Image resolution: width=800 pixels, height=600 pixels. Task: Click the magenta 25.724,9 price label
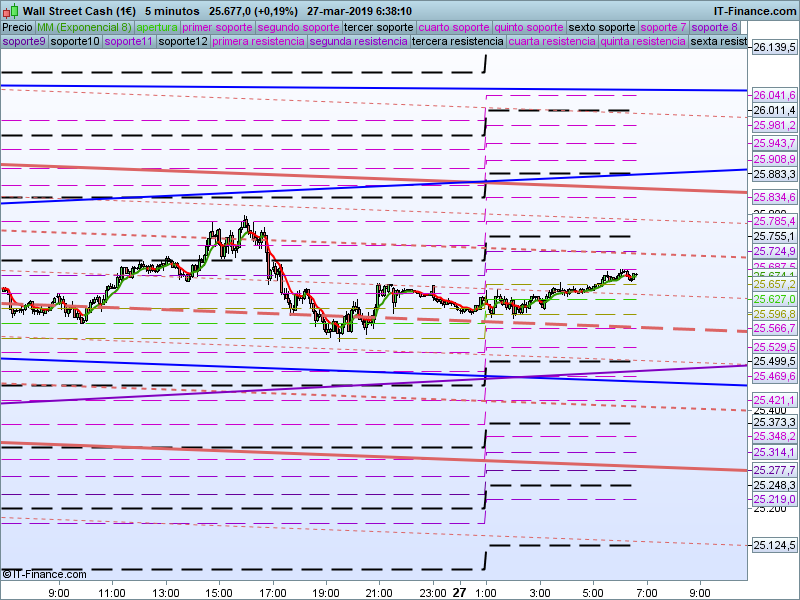(774, 251)
